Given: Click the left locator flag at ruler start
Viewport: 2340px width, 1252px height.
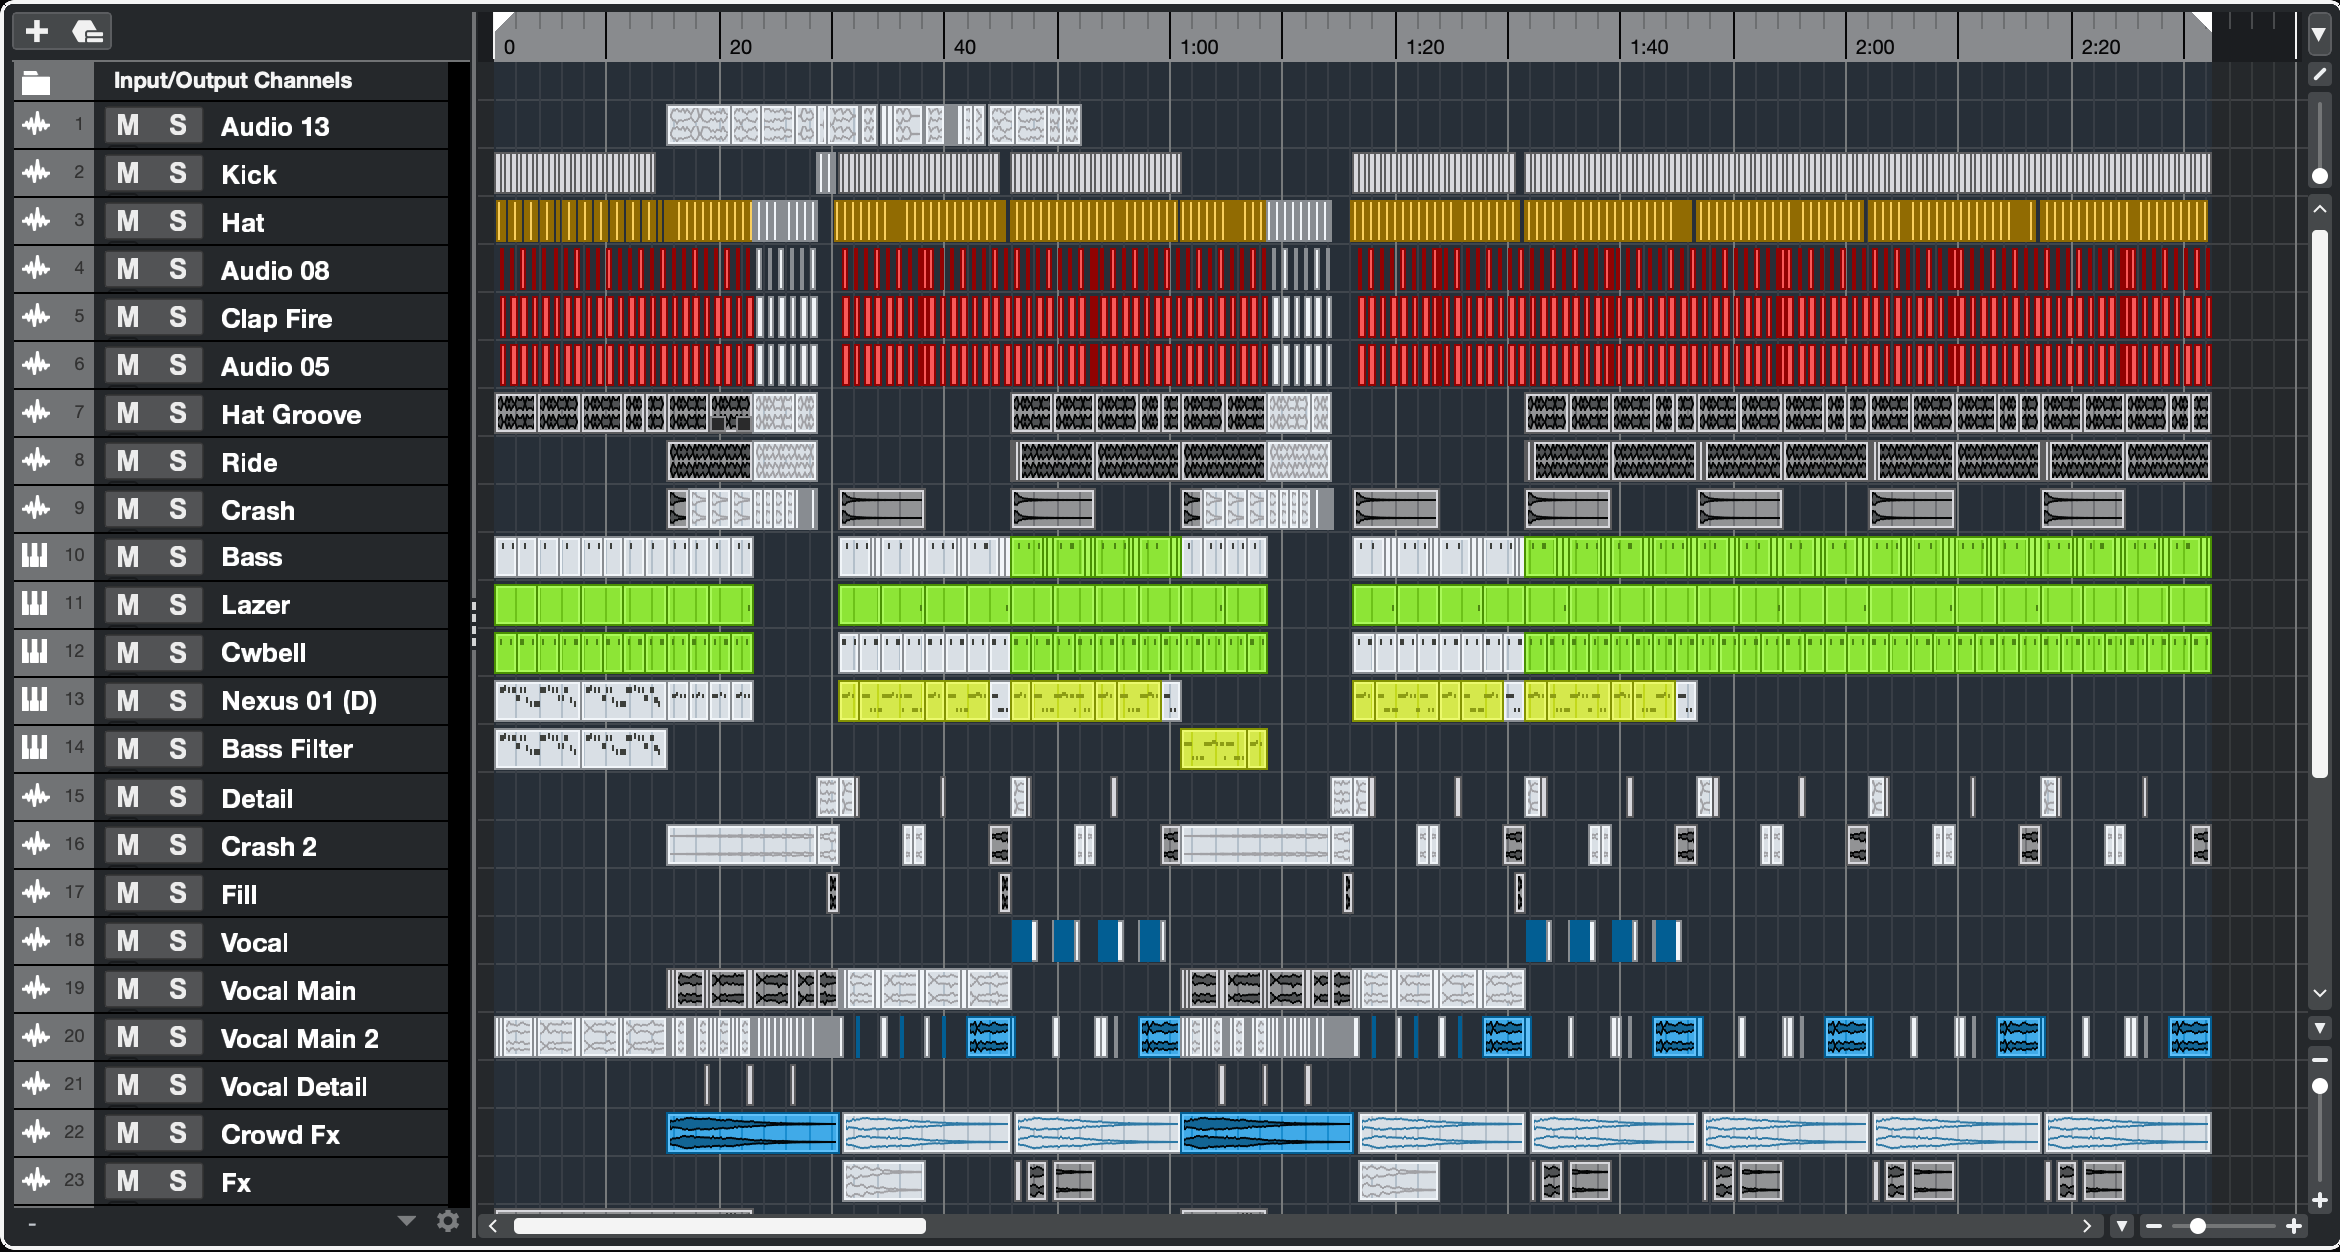Looking at the screenshot, I should (x=503, y=23).
